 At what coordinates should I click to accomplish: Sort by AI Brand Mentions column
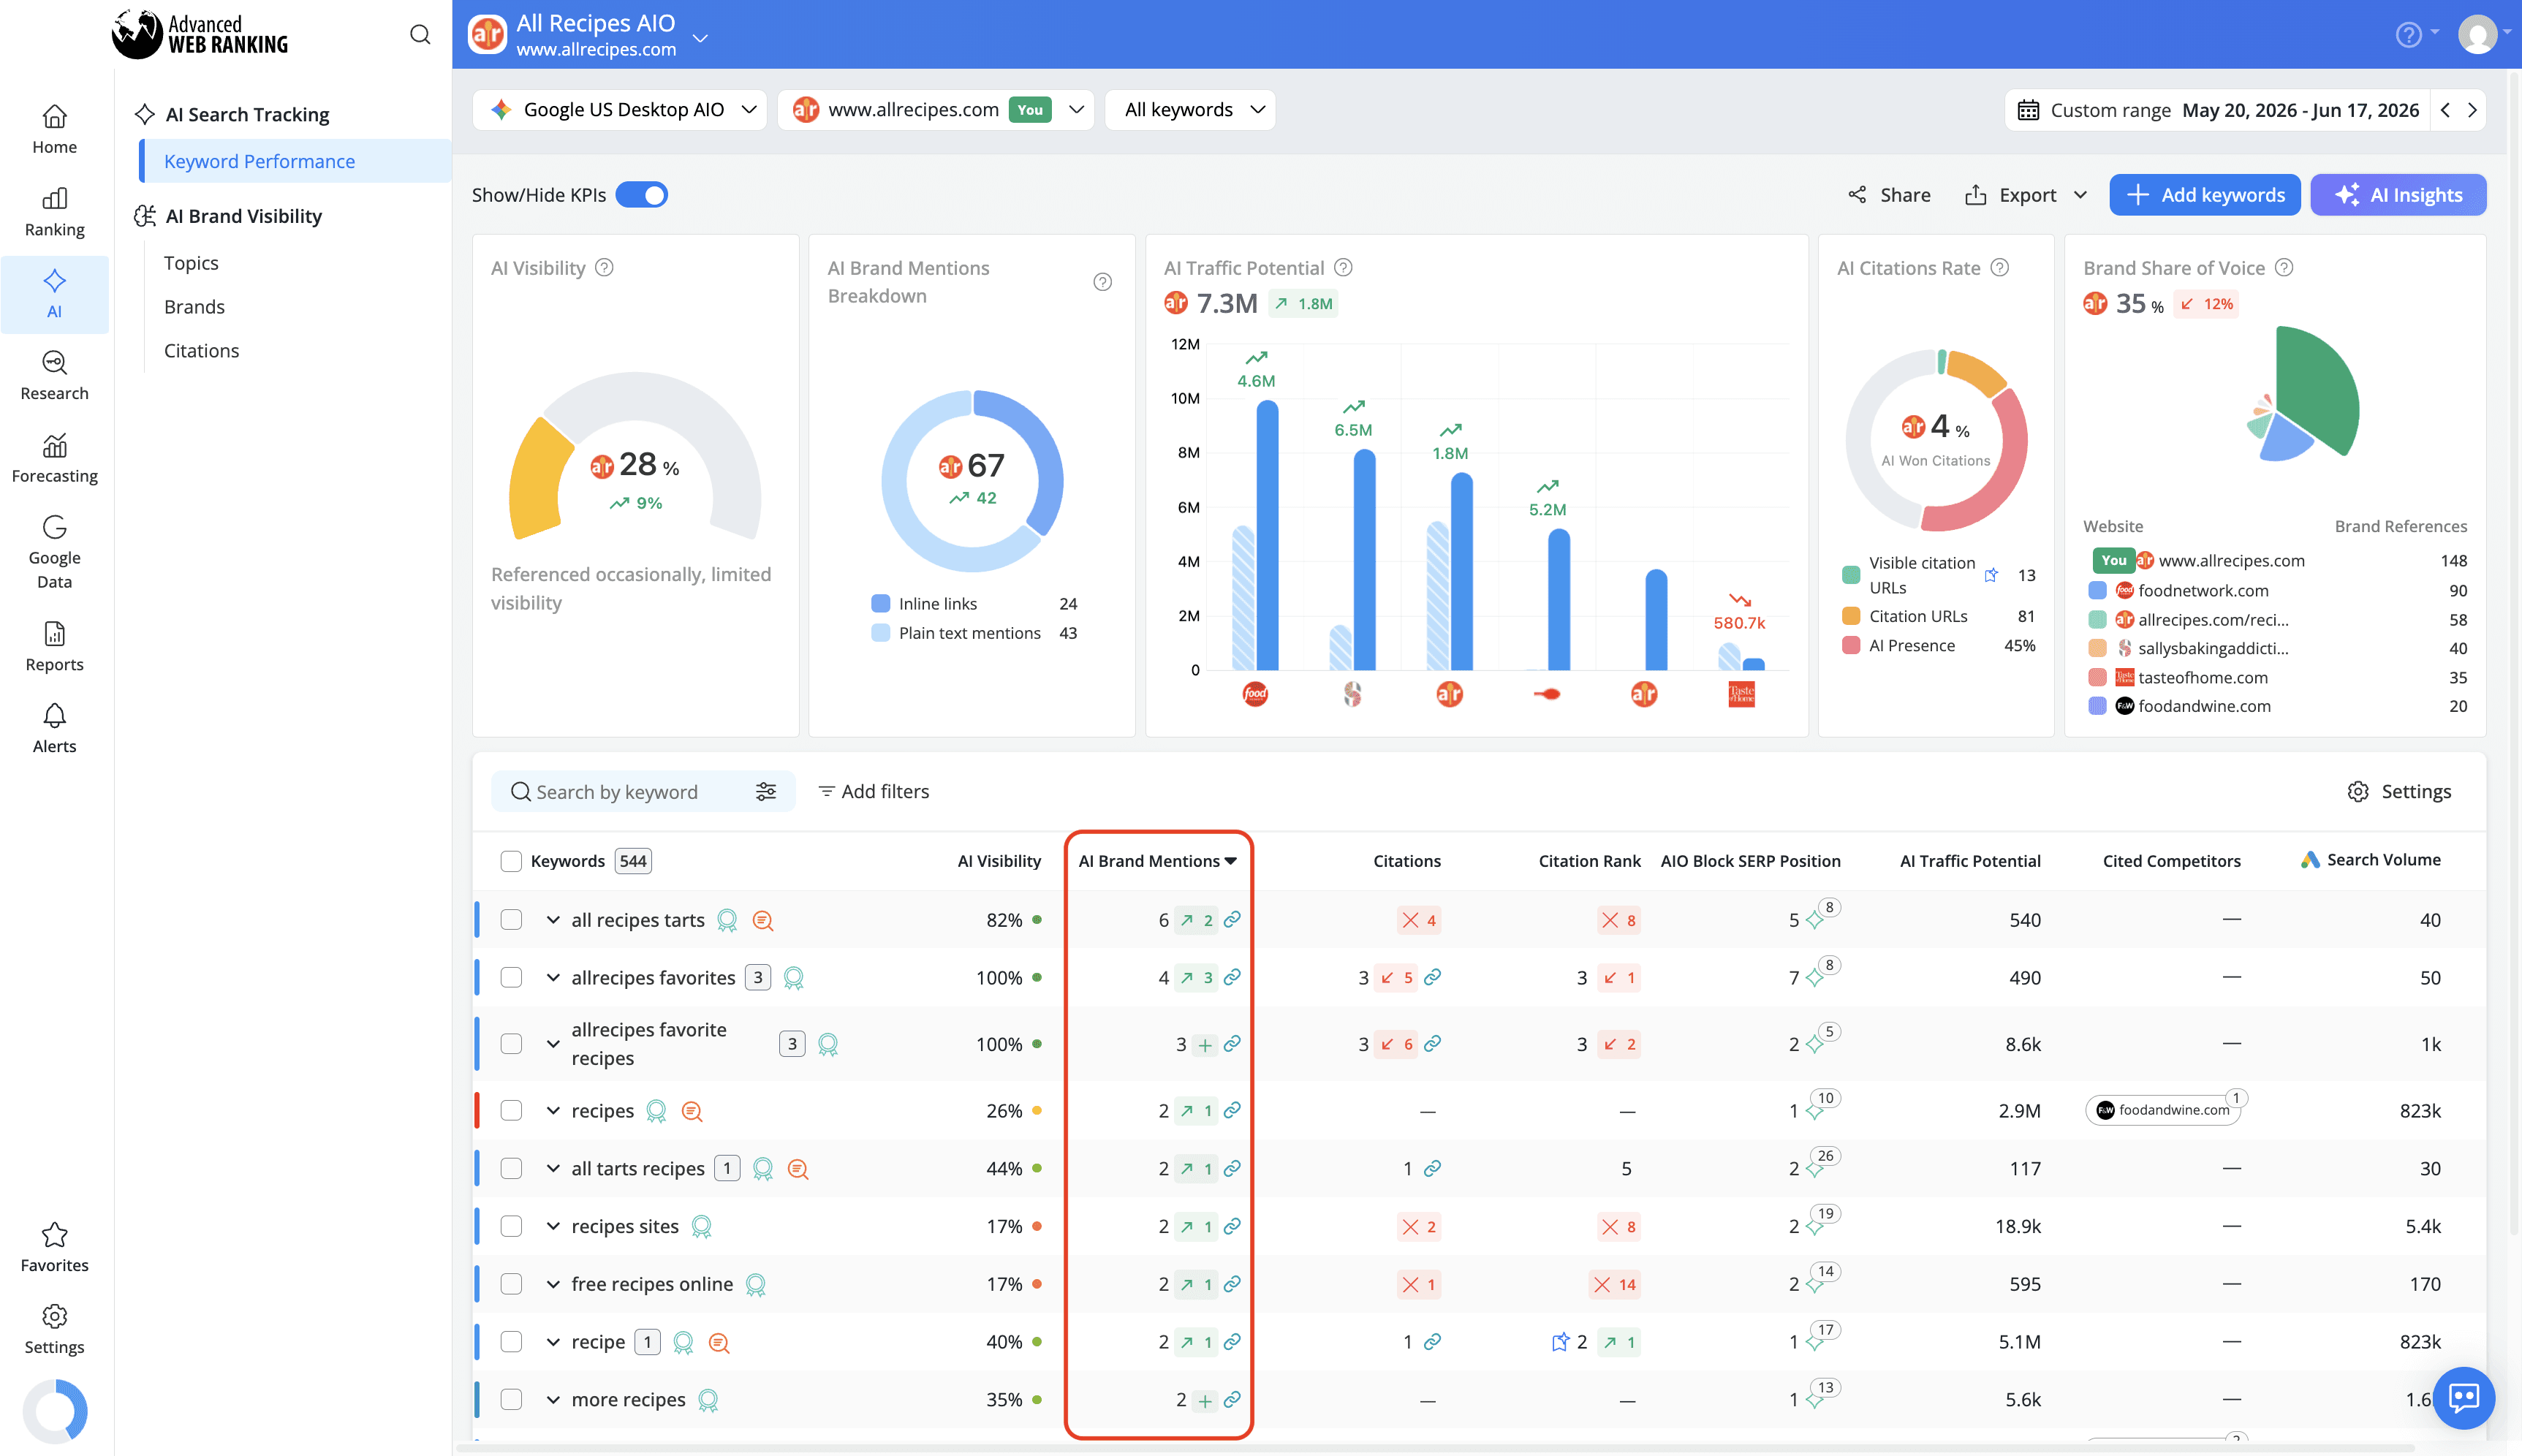1157,861
